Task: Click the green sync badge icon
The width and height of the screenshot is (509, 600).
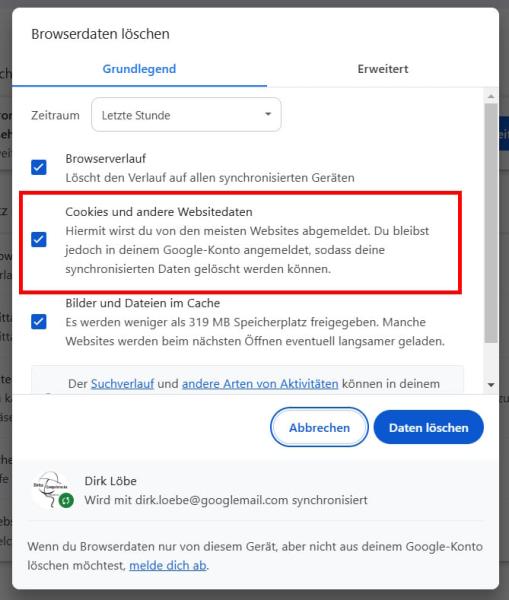Action: coord(66,500)
